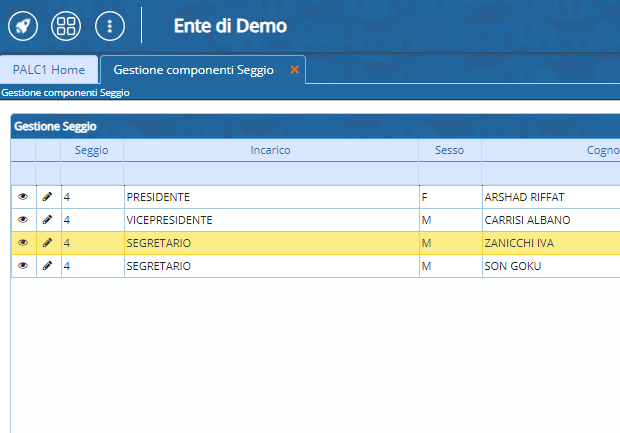Edit the VICEPRESIDENTE row with pencil icon

(x=47, y=220)
